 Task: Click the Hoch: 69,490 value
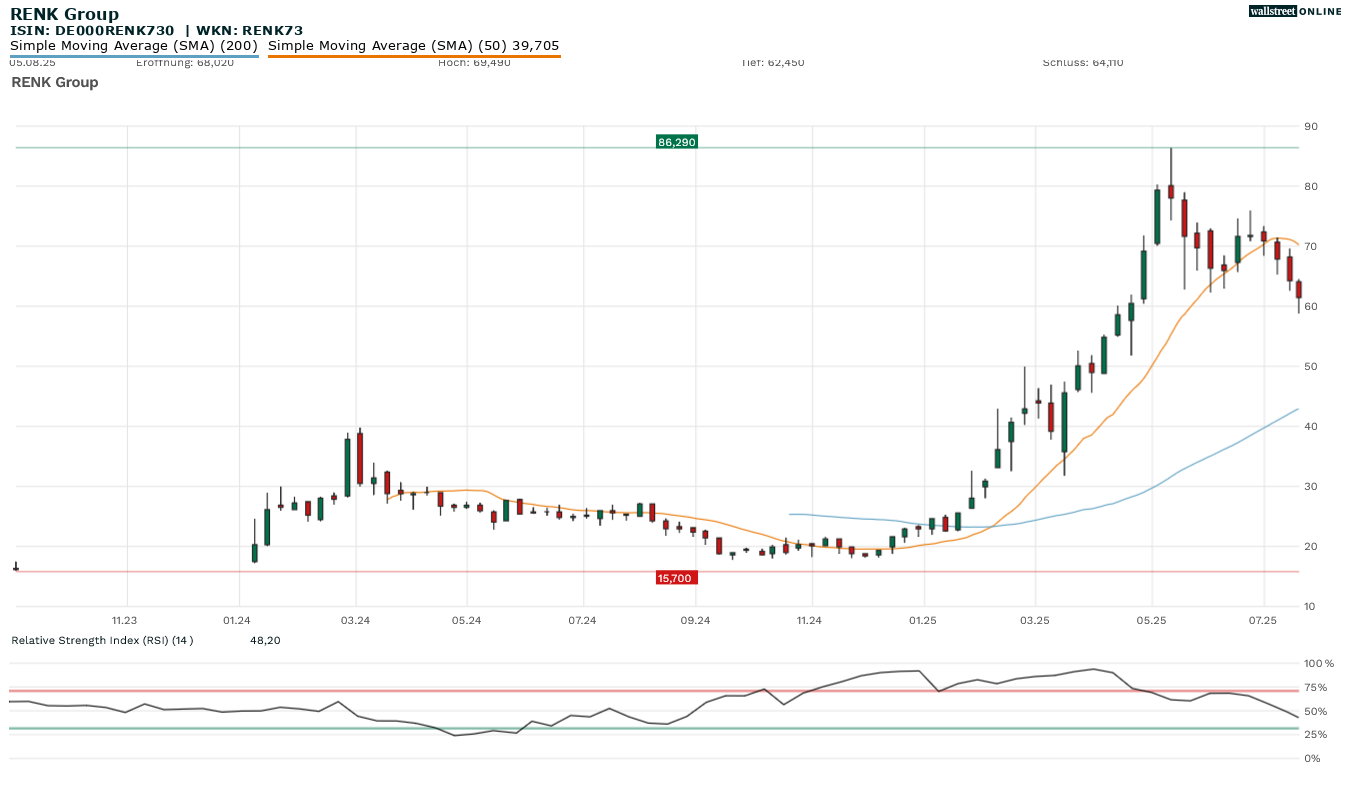click(474, 62)
